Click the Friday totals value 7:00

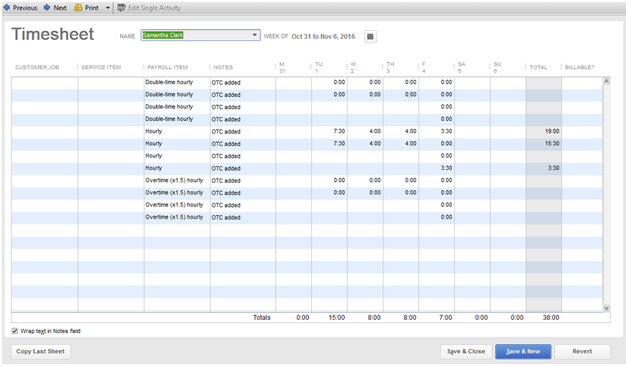(x=445, y=318)
